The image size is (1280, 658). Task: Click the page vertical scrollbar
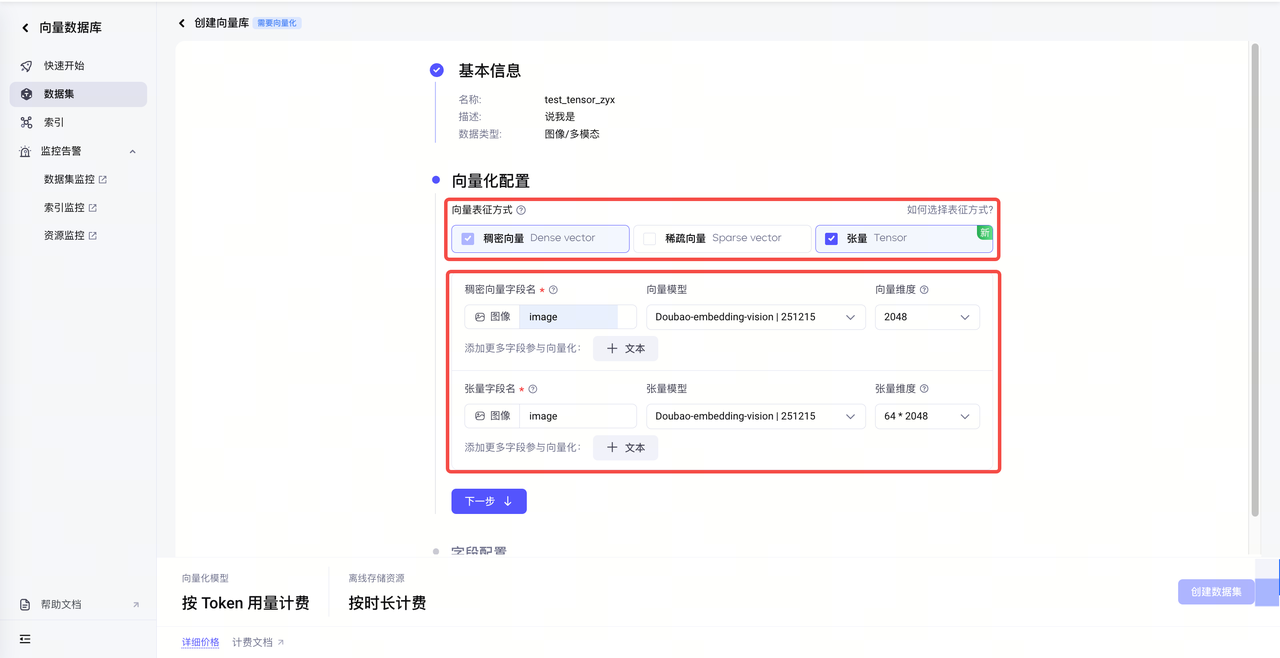1255,280
